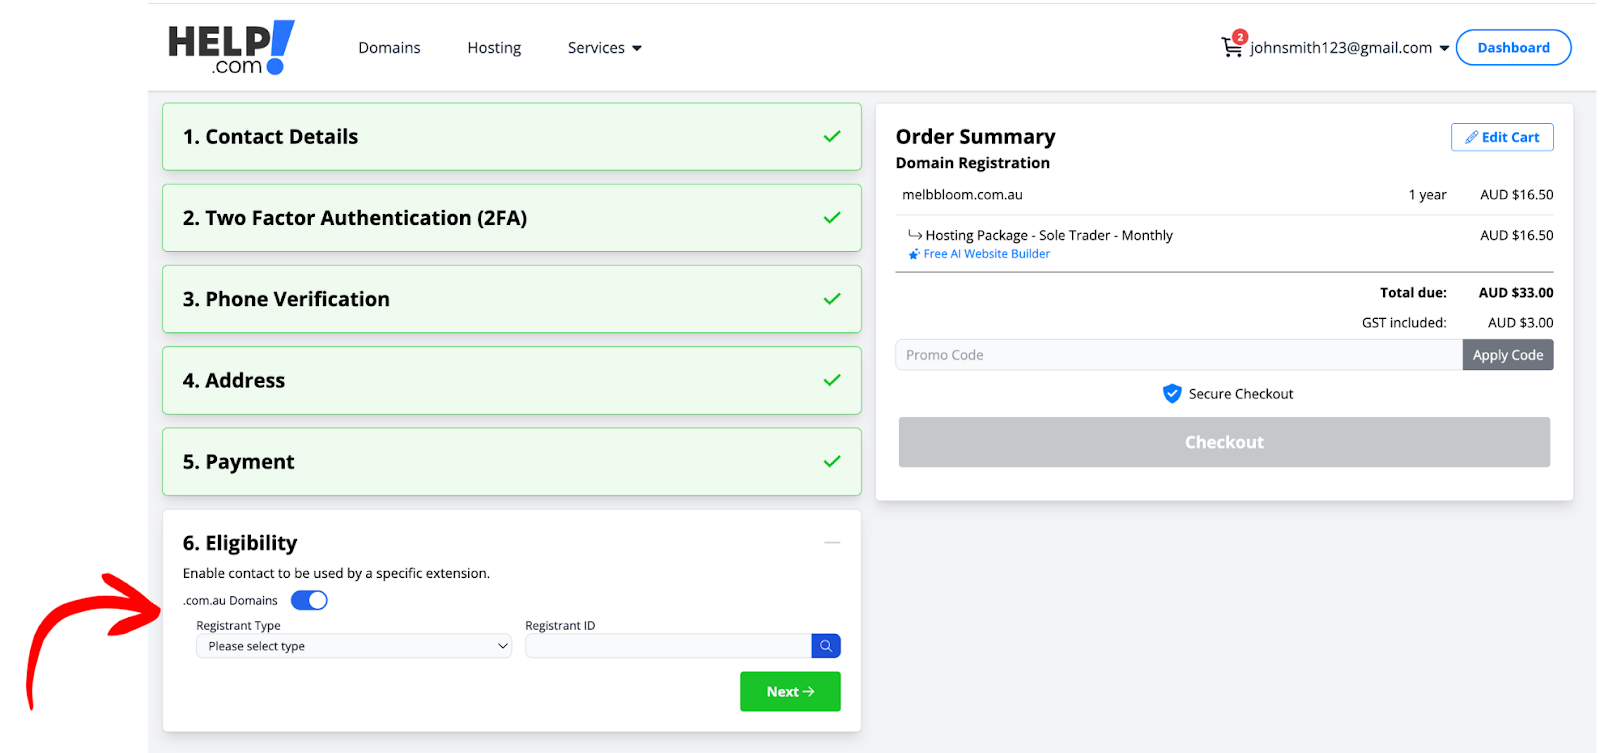Screen dimensions: 1600x753
Task: Click the Contact Details green checkmark
Action: tap(831, 137)
